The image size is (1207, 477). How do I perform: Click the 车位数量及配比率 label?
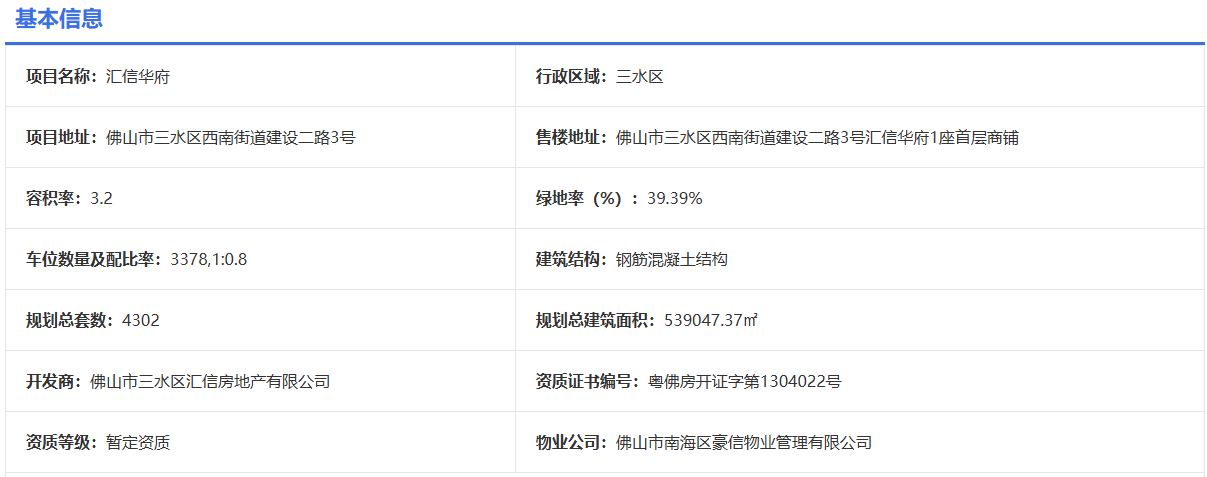(x=94, y=259)
